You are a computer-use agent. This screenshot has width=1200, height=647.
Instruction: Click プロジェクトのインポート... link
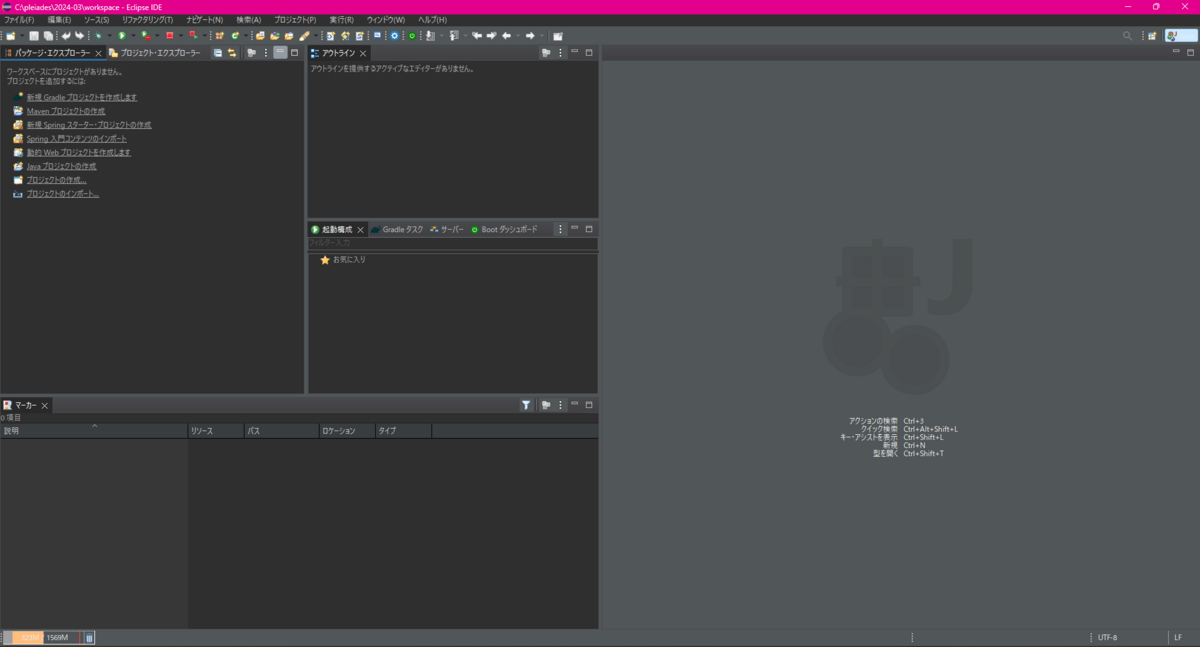(x=63, y=194)
